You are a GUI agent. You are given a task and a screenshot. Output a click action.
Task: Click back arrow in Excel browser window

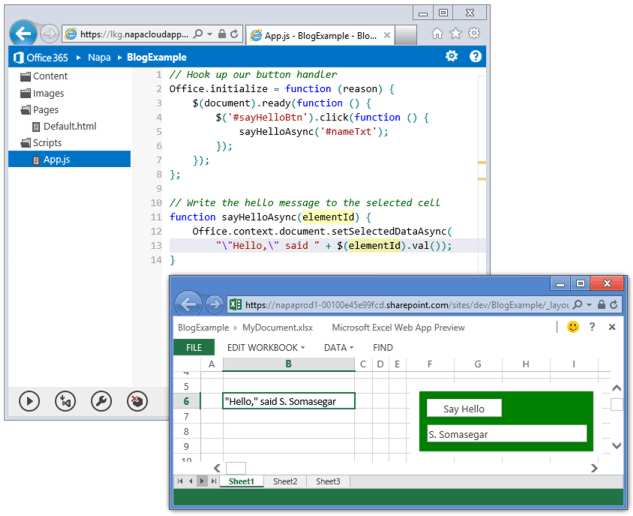coord(188,304)
